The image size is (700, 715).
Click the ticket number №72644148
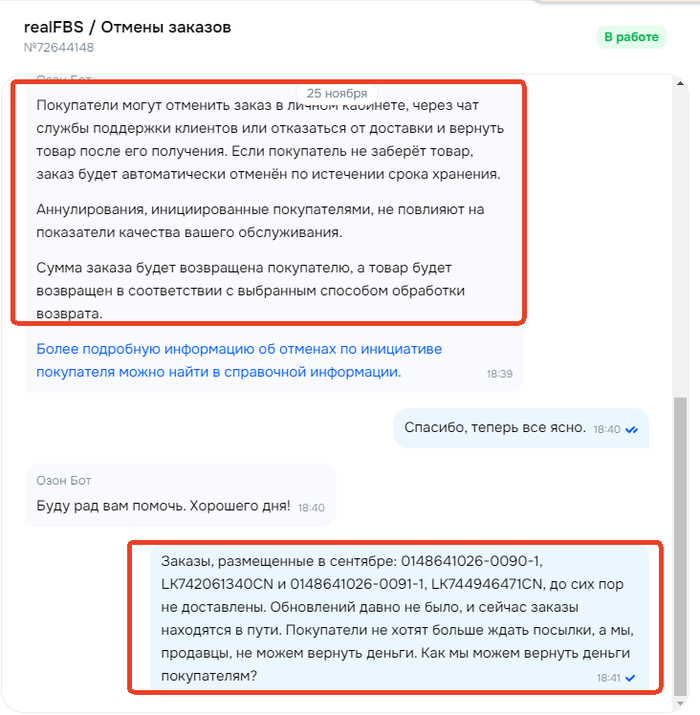click(x=59, y=47)
